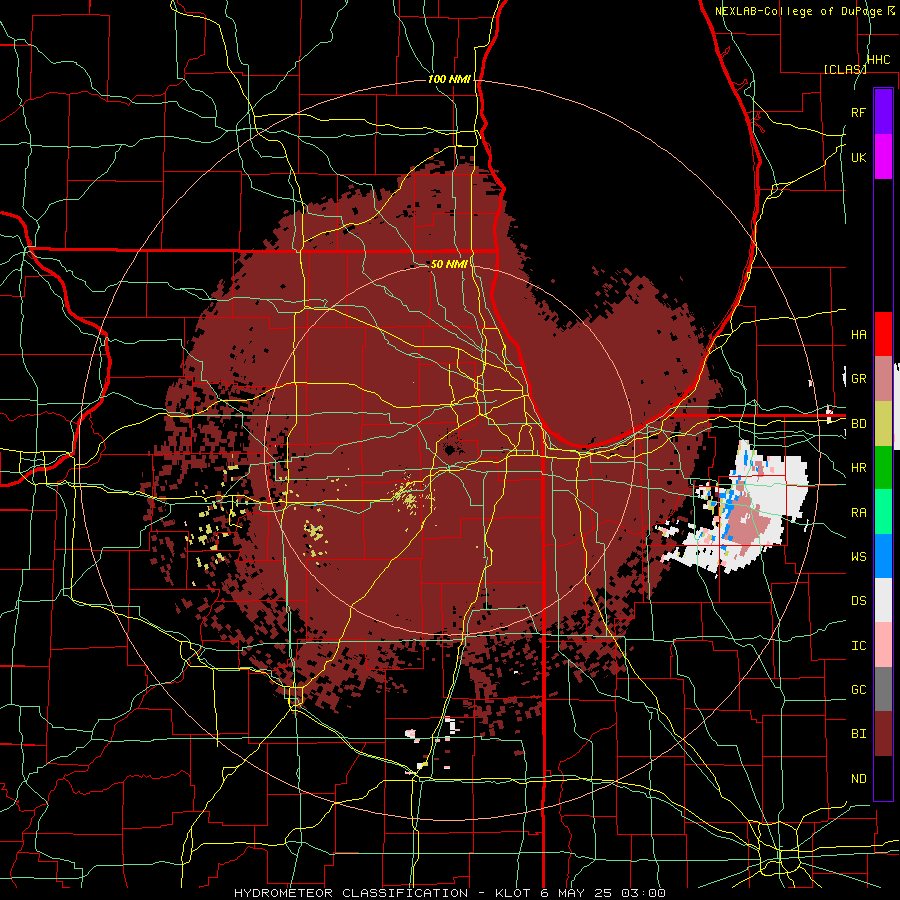This screenshot has height=900, width=900.
Task: Click the UK magenta legend swatch
Action: tap(883, 157)
